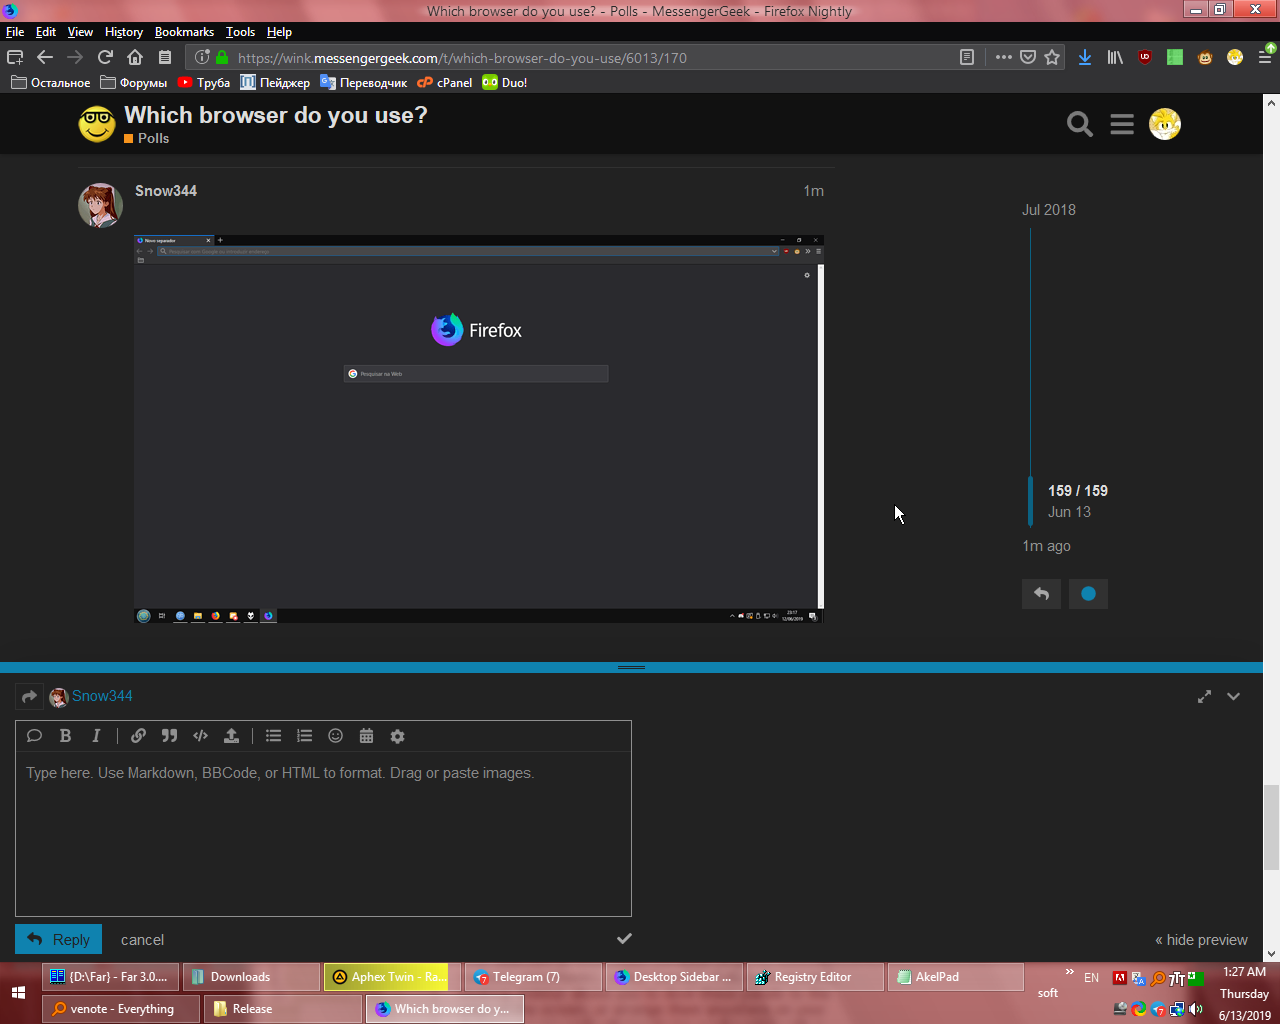
Task: Open the Greasemonkey monkey extension icon
Action: (x=1205, y=58)
